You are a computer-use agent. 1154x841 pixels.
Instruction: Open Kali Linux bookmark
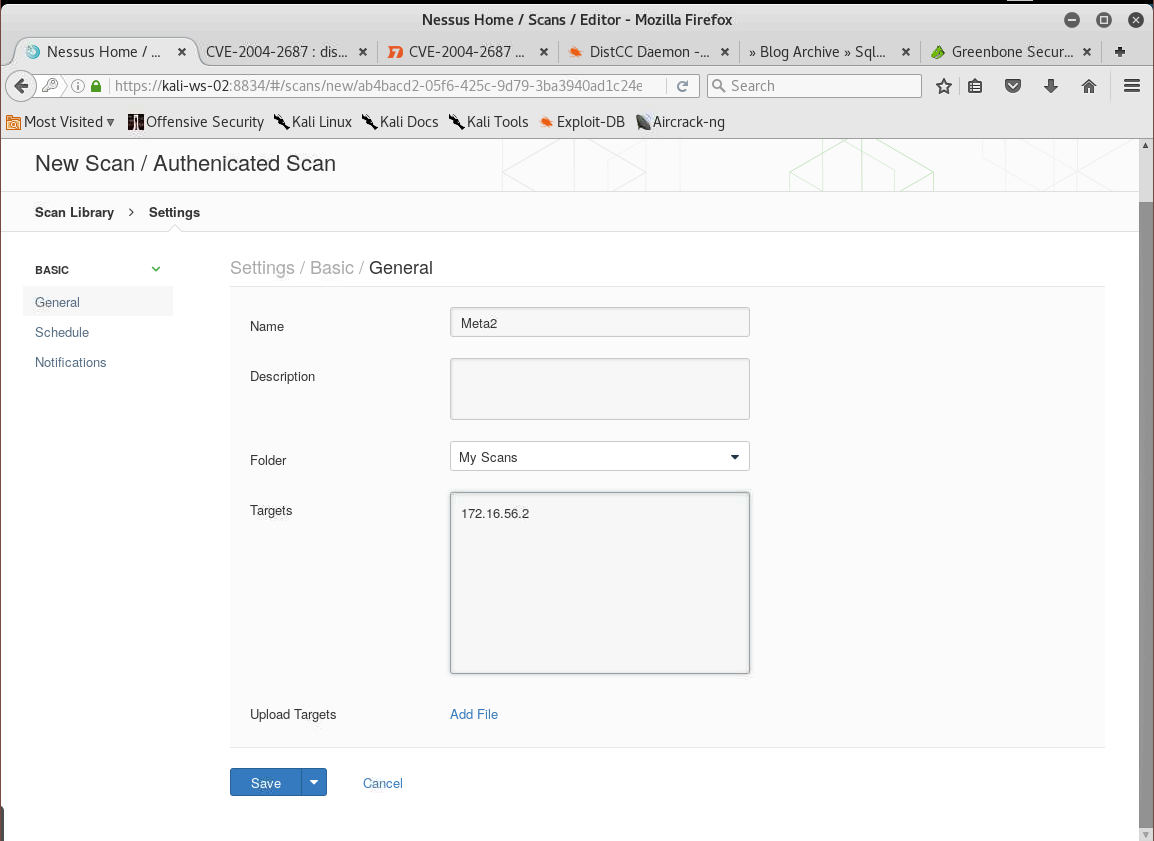click(313, 122)
